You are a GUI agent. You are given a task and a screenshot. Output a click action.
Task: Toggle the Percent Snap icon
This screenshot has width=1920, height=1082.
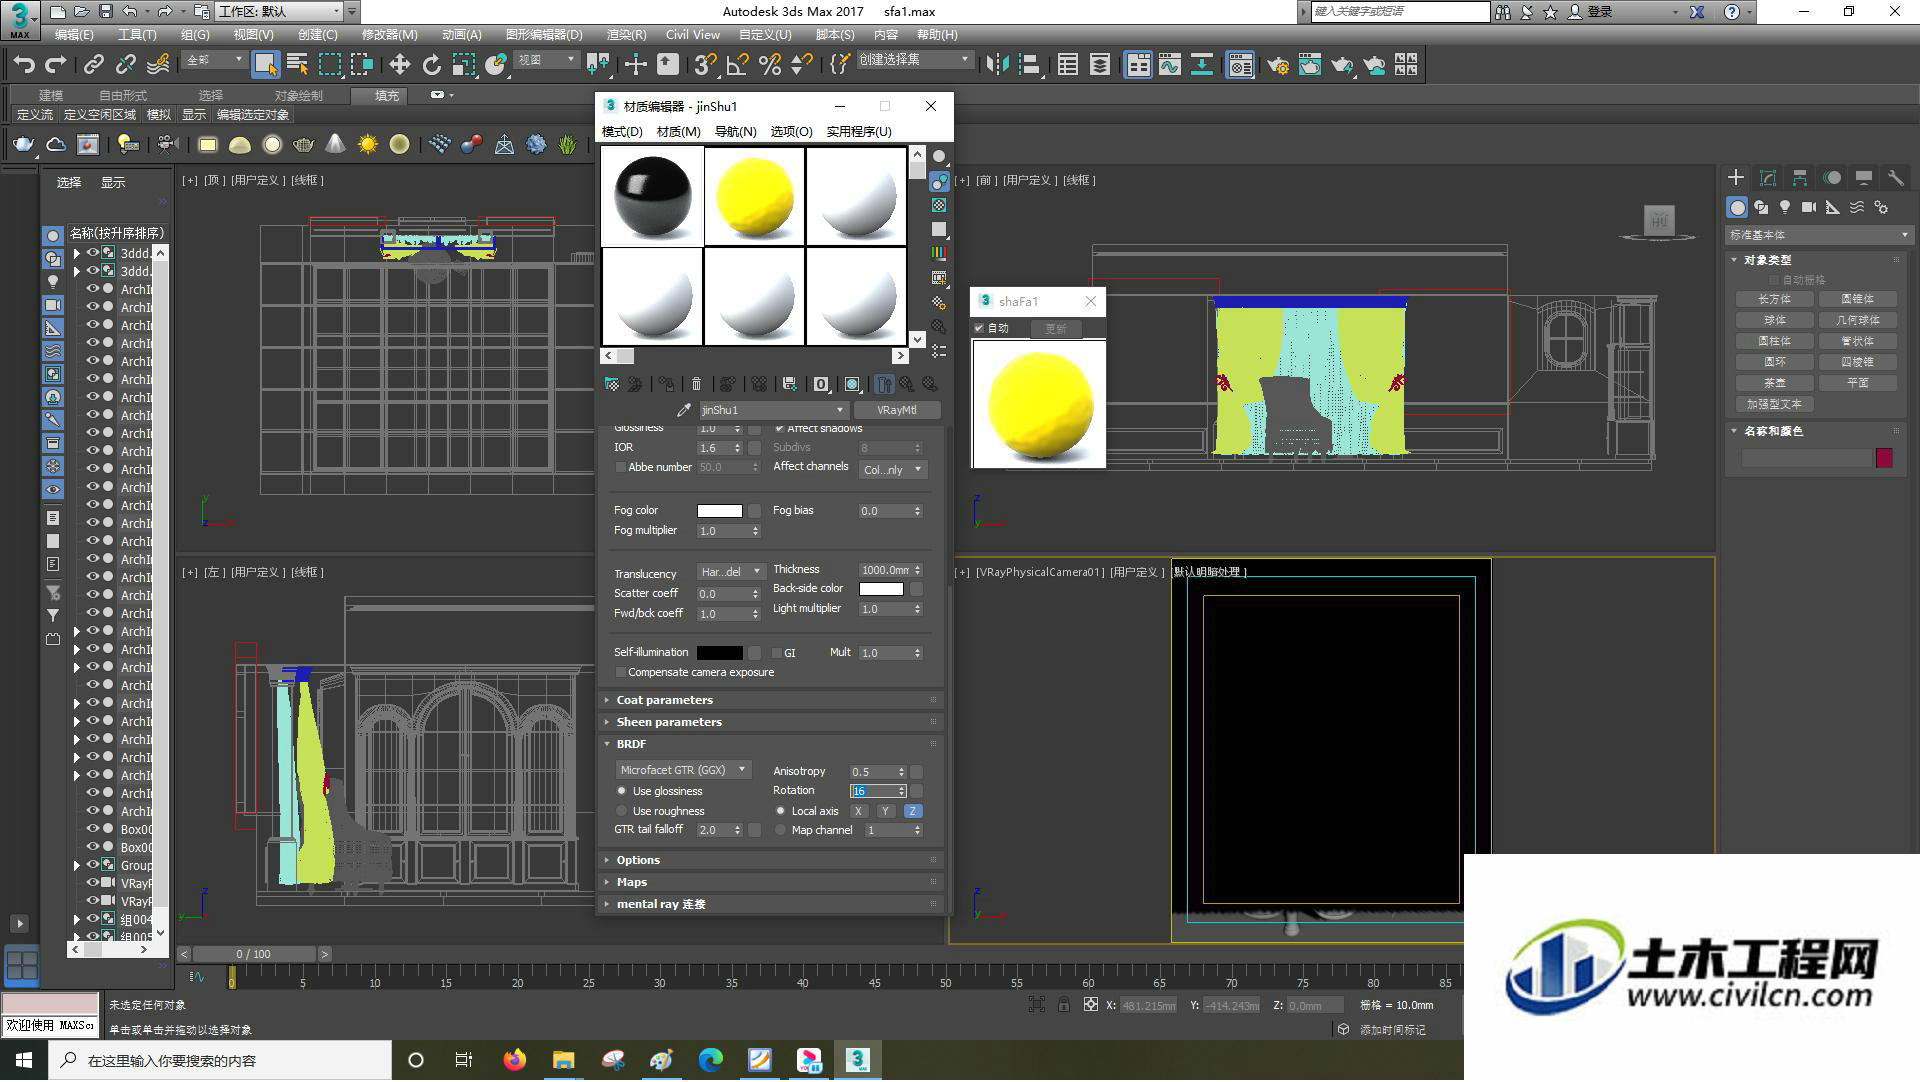769,65
